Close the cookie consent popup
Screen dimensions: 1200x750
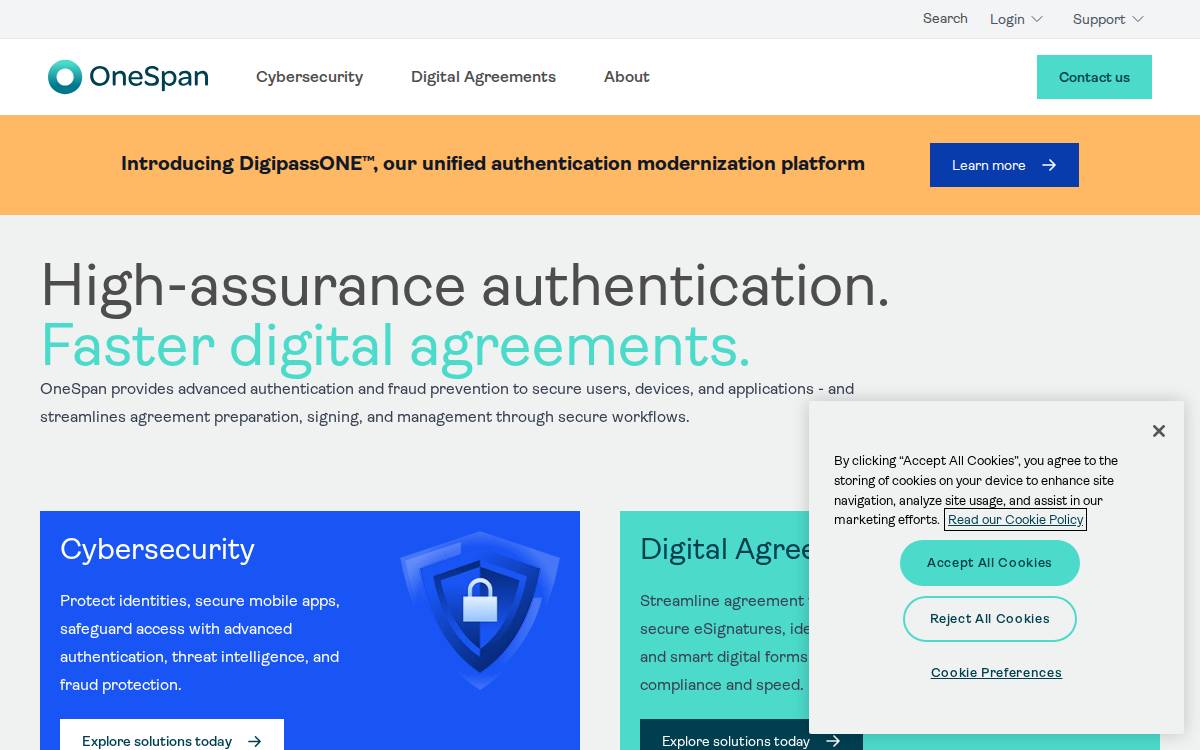pos(1158,431)
